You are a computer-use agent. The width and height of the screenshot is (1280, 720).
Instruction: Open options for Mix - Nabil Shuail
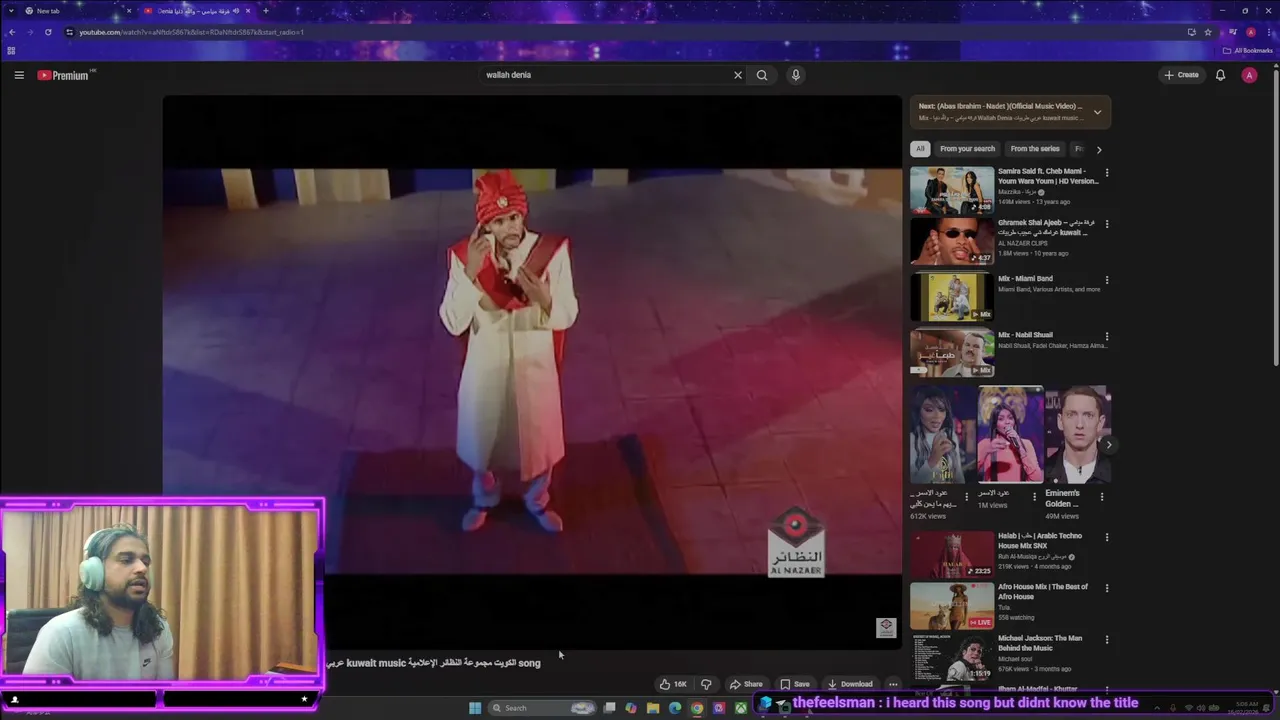pos(1106,336)
